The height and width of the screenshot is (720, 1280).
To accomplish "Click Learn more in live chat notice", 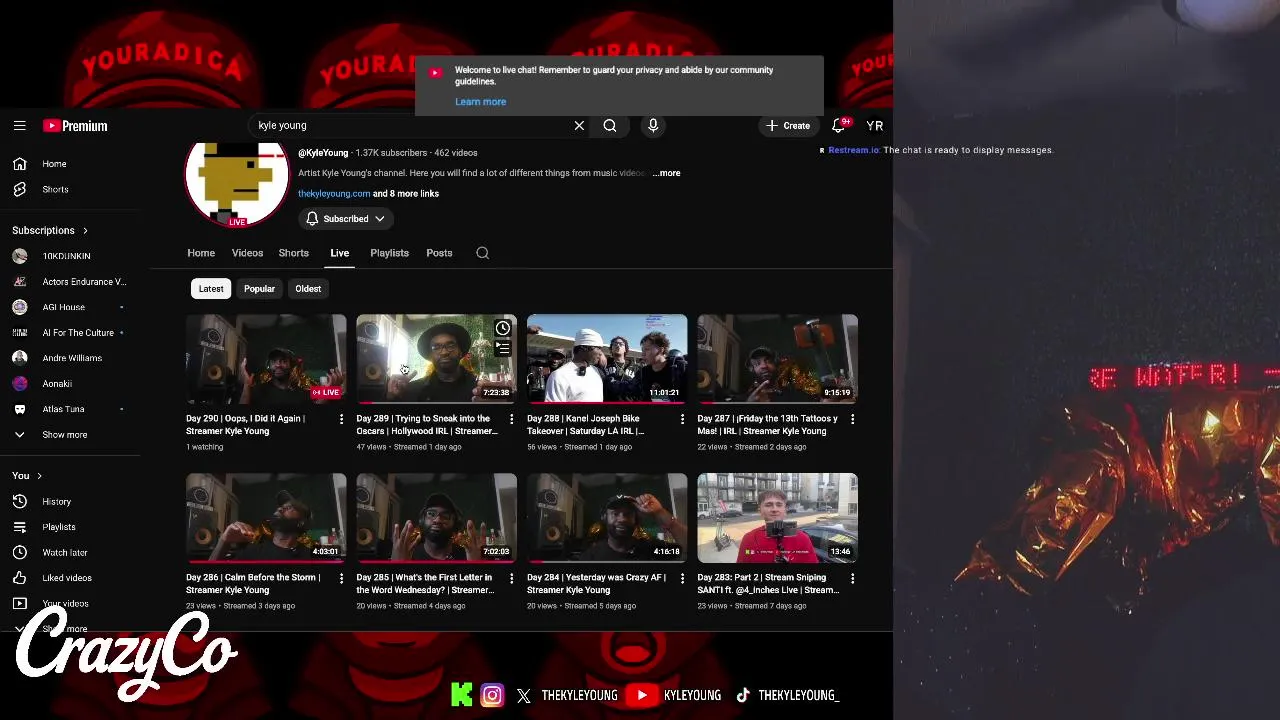I will pos(480,102).
